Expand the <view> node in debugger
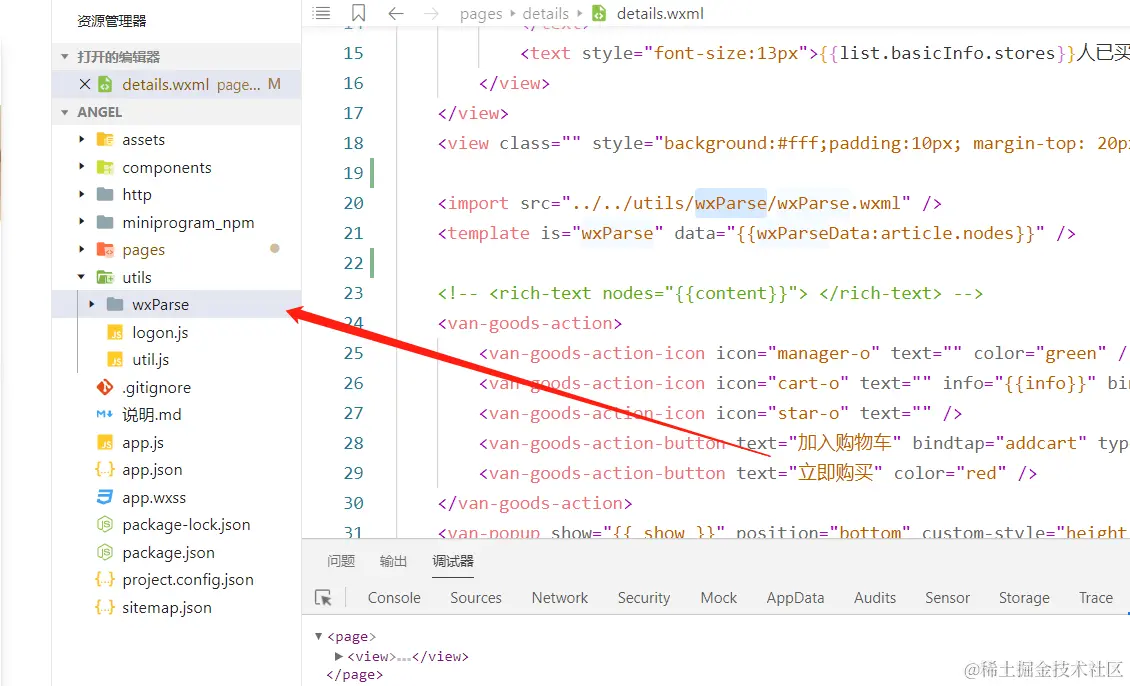The height and width of the screenshot is (686, 1130). 339,656
